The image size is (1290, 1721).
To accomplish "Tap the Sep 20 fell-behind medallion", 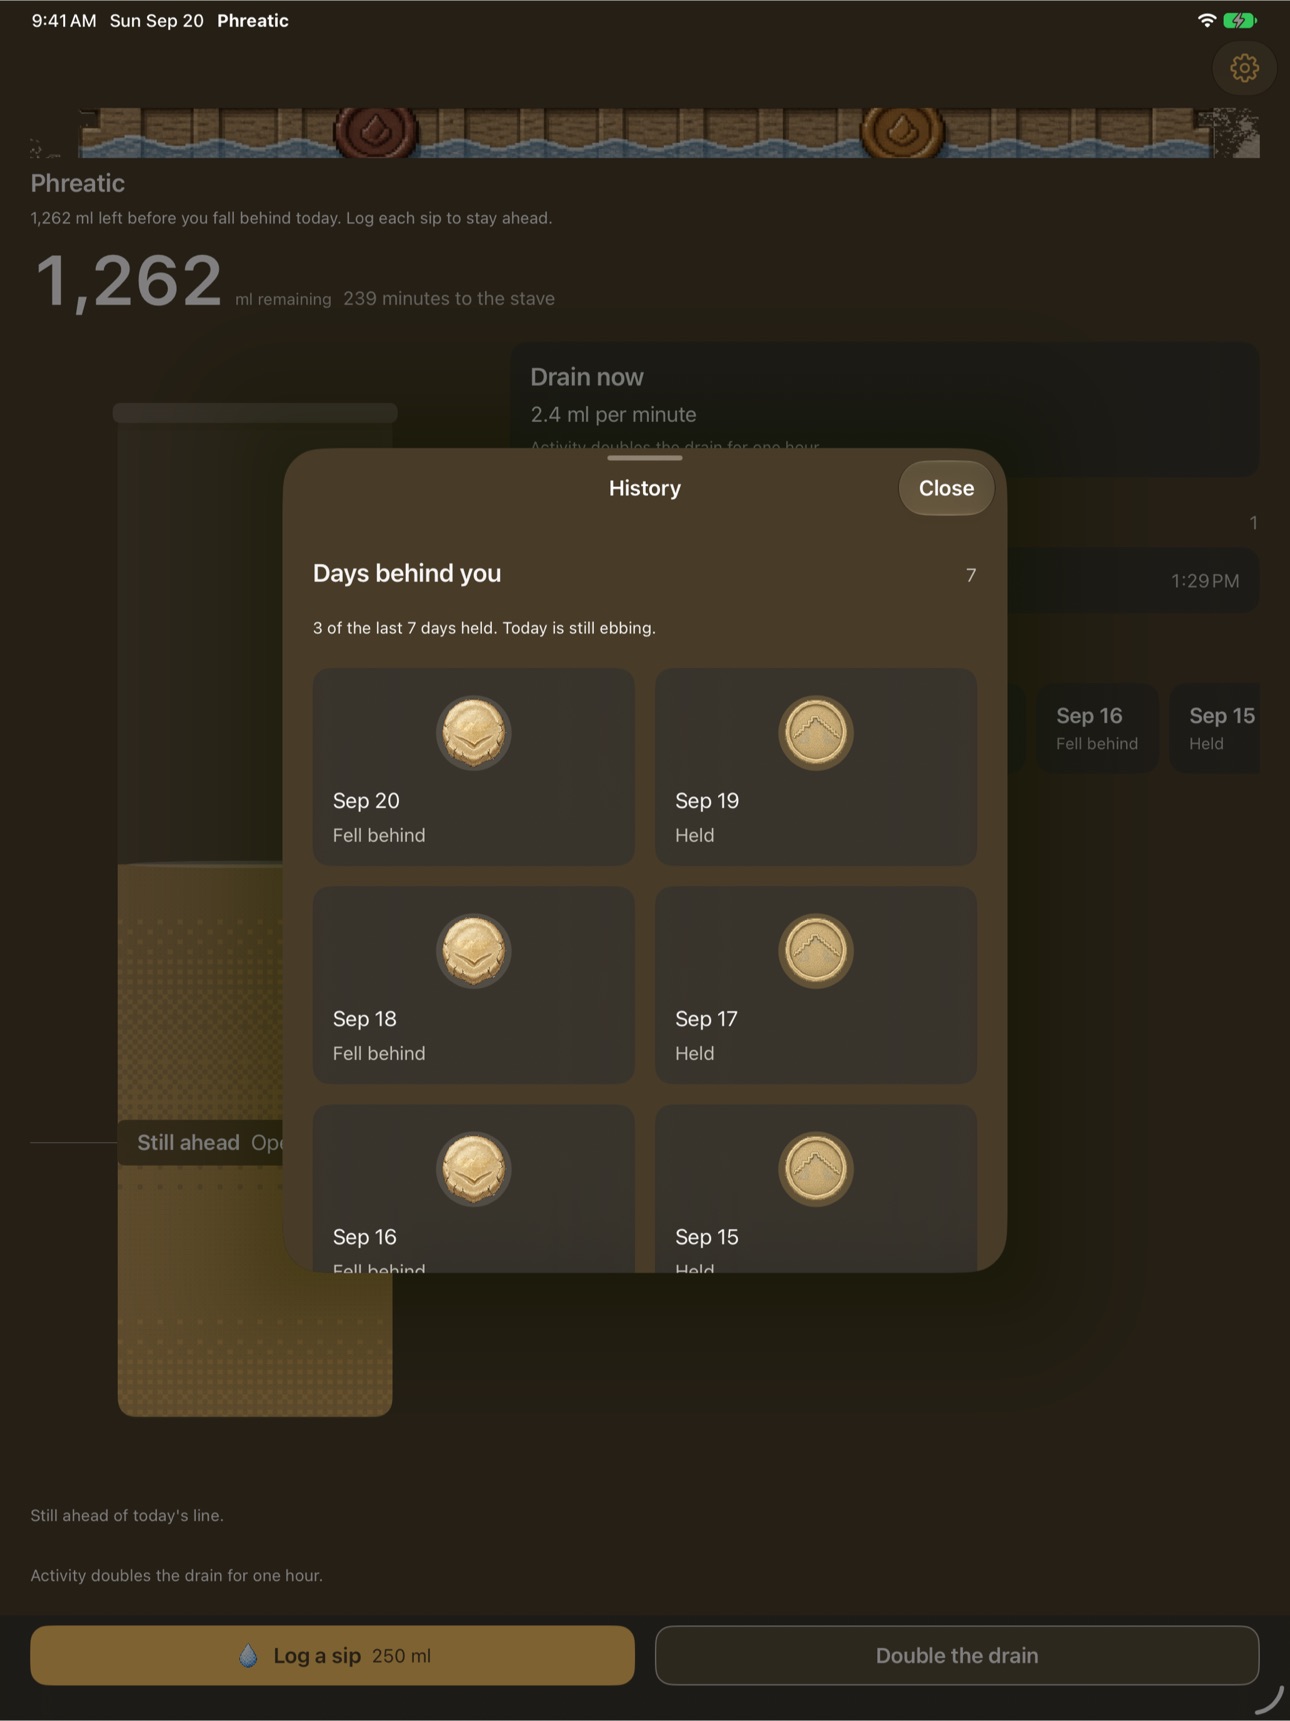I will [x=474, y=732].
